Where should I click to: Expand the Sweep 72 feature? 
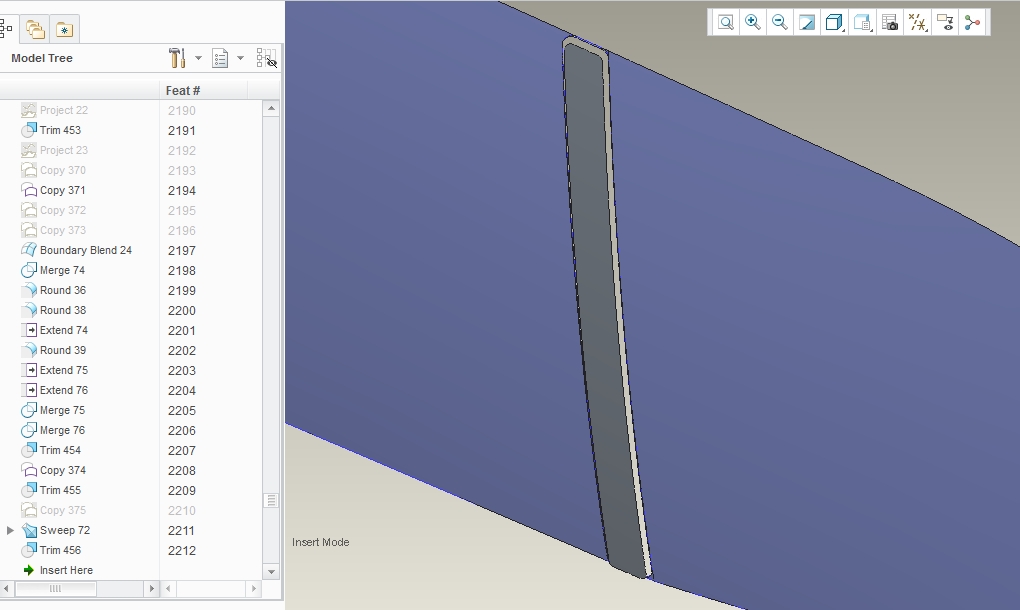[10, 531]
